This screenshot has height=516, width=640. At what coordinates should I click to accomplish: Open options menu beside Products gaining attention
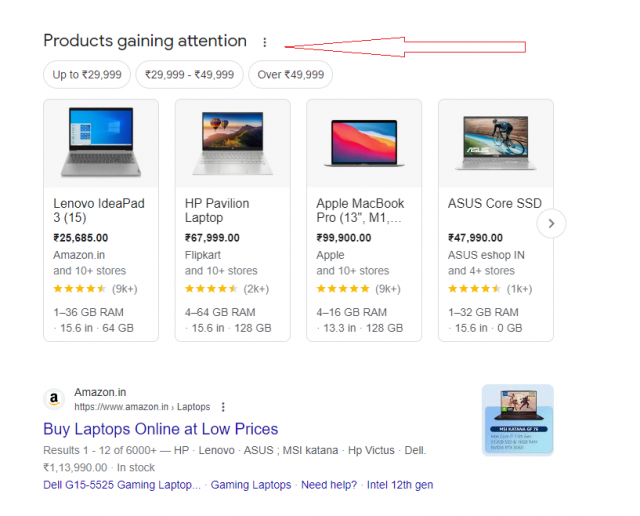click(x=264, y=42)
